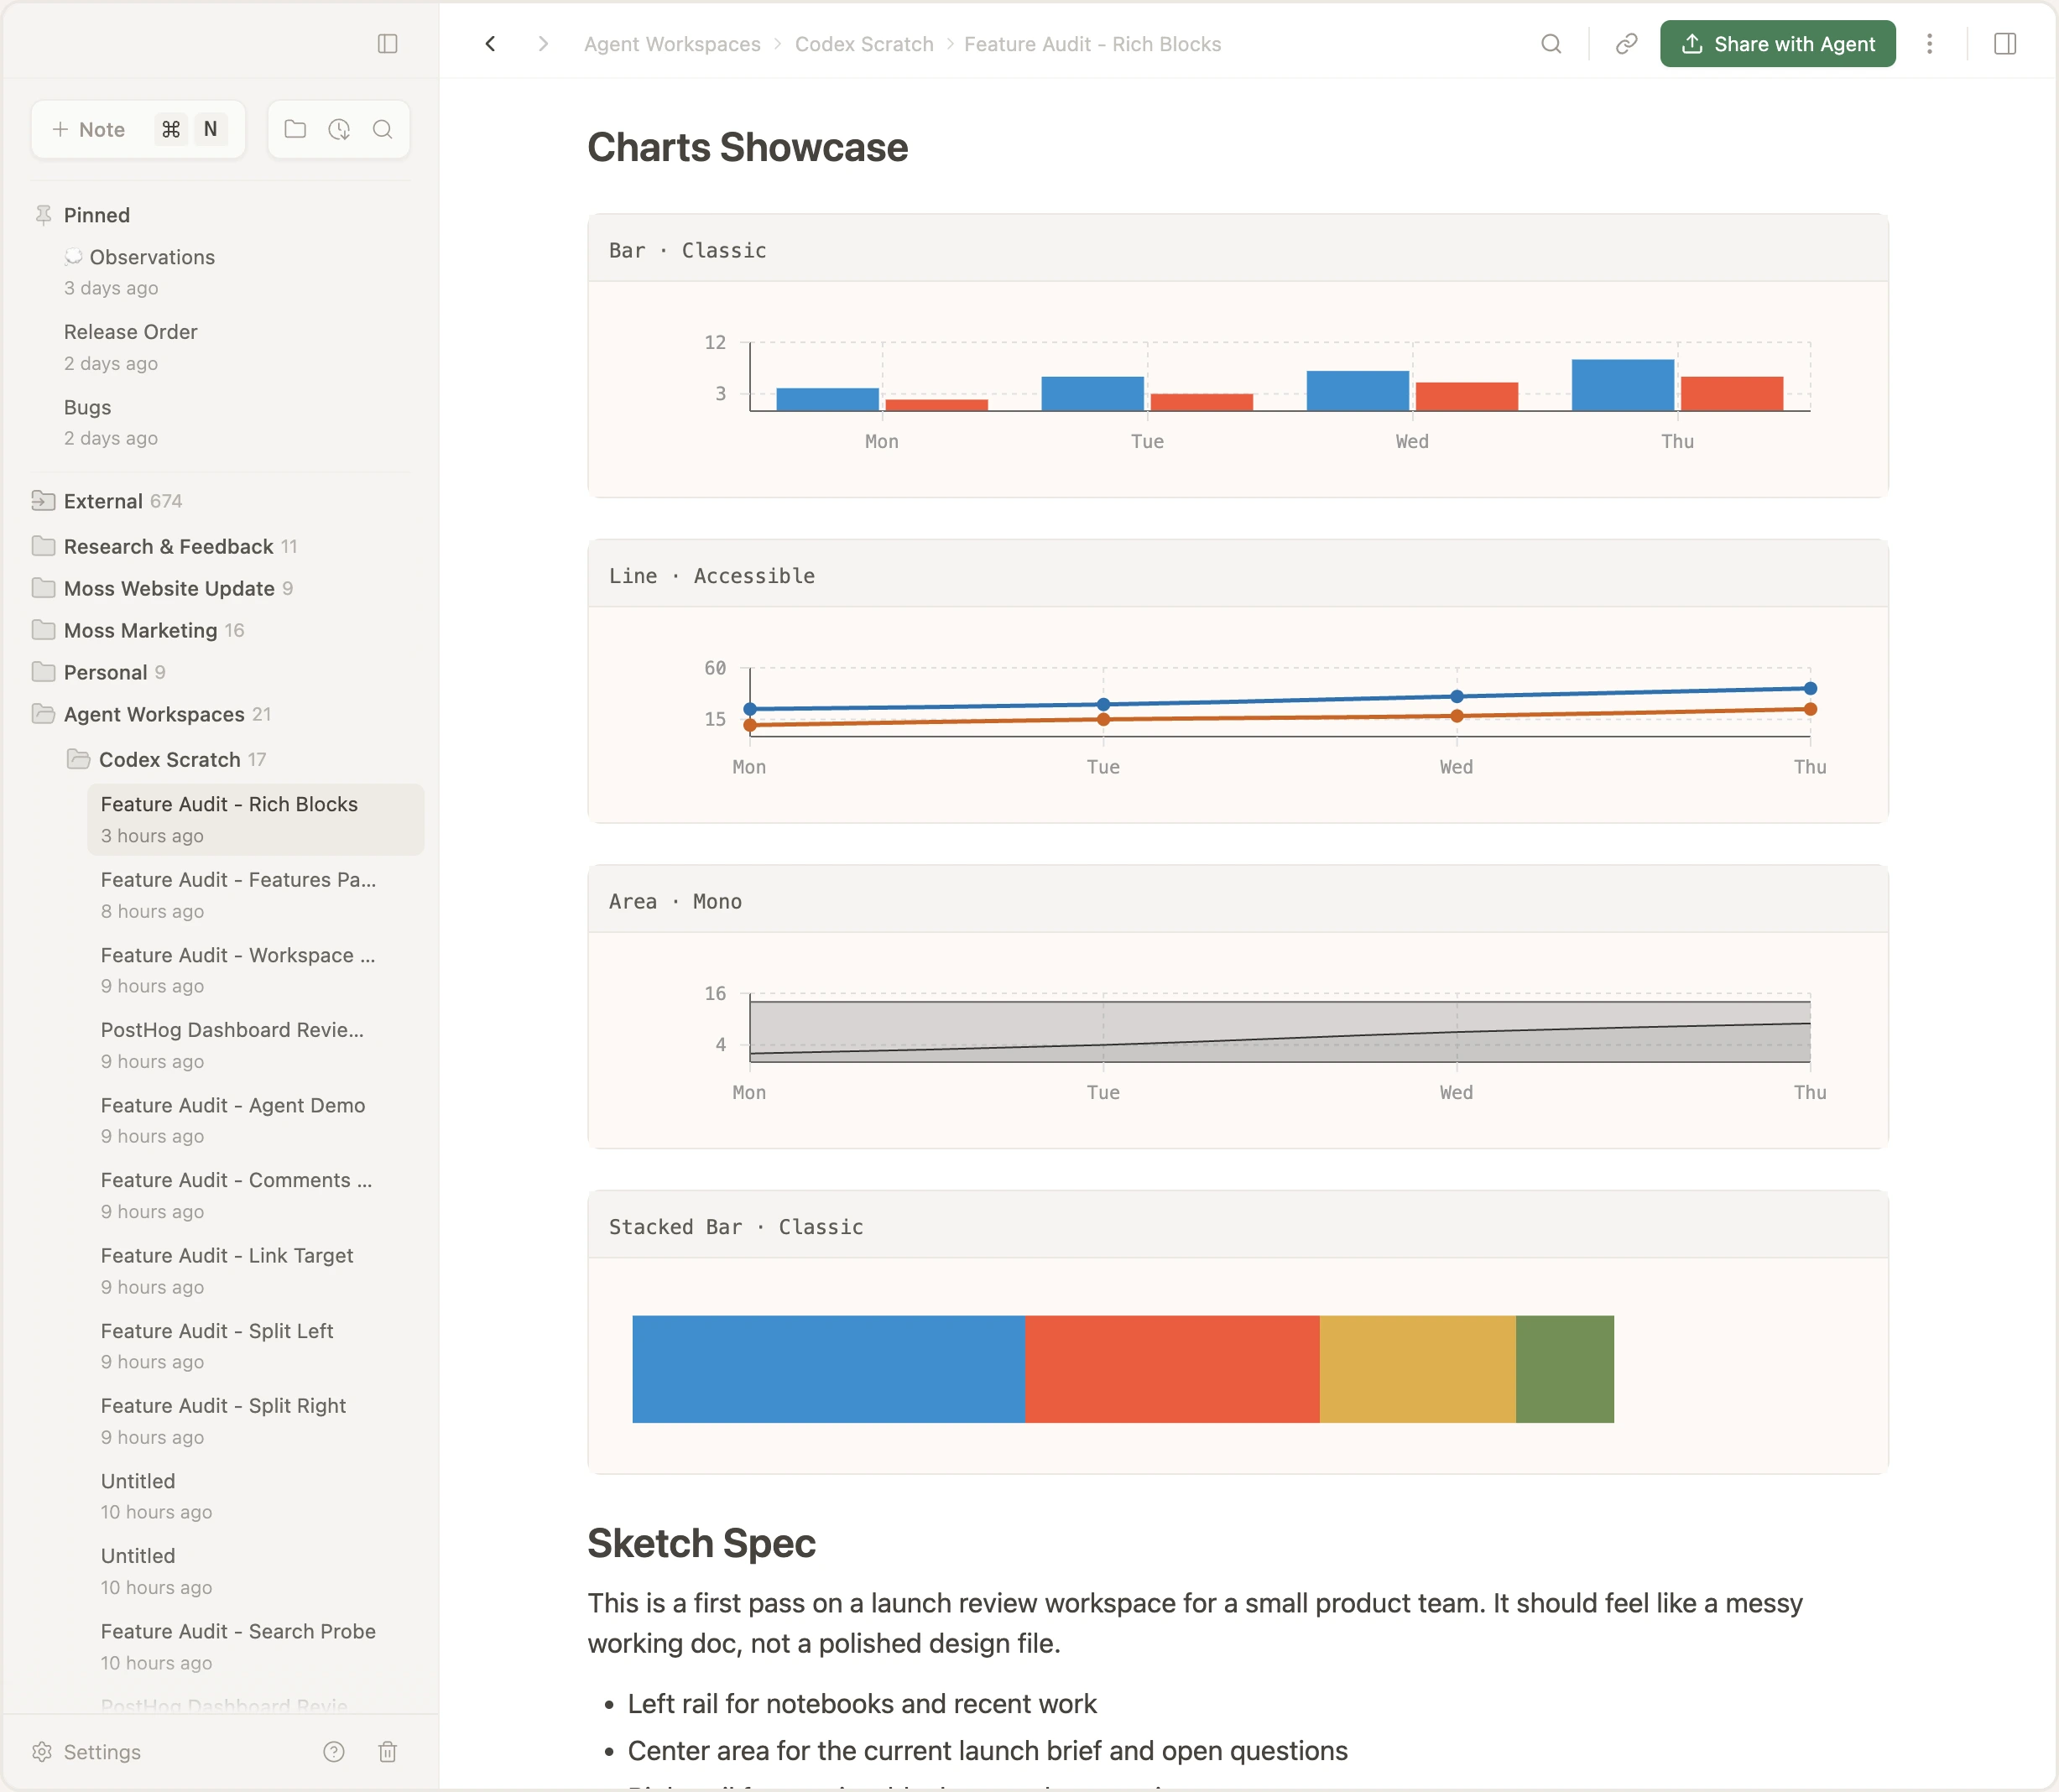Copy the note link using the chain icon
This screenshot has height=1792, width=2059.
coord(1625,44)
